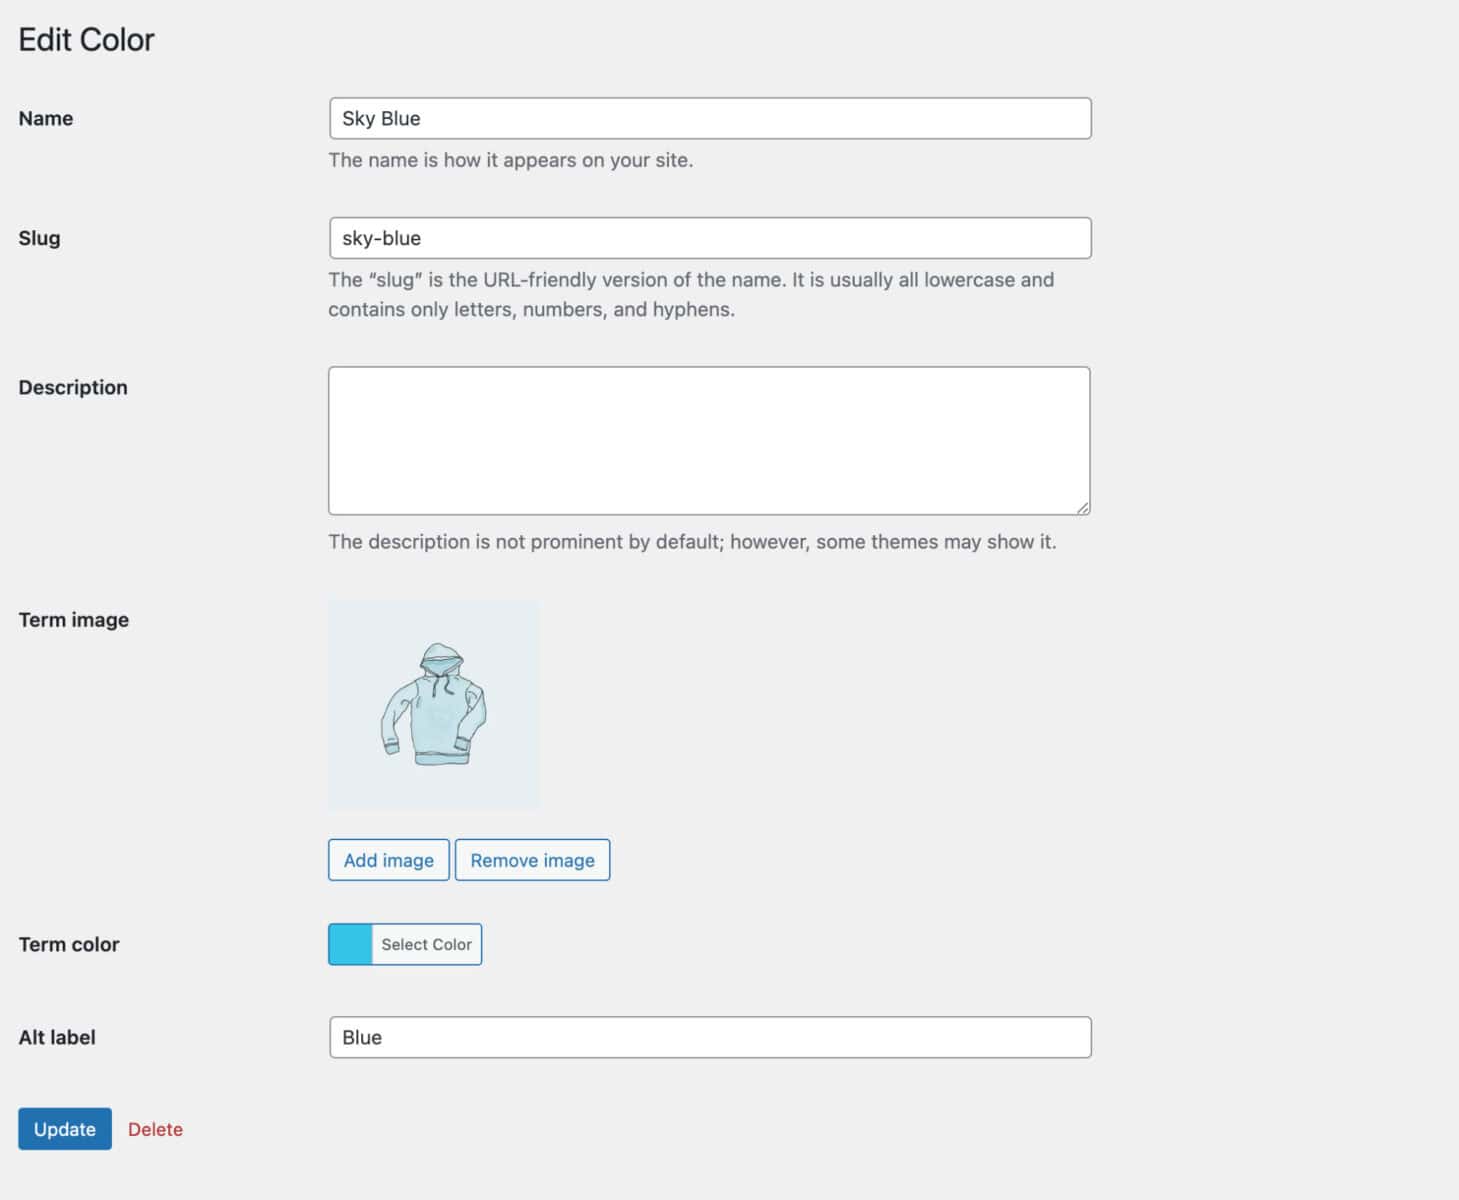
Task: Click inside the empty Description textarea
Action: [709, 438]
